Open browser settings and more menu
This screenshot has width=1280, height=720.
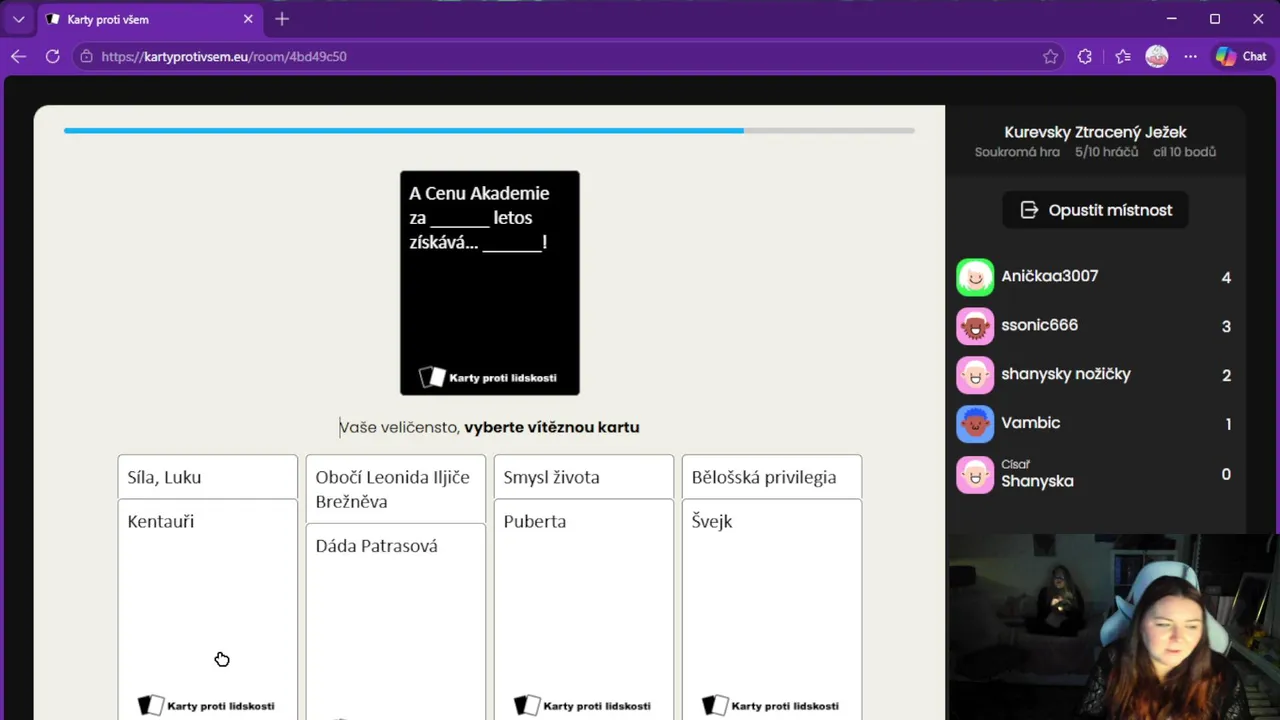[1190, 57]
